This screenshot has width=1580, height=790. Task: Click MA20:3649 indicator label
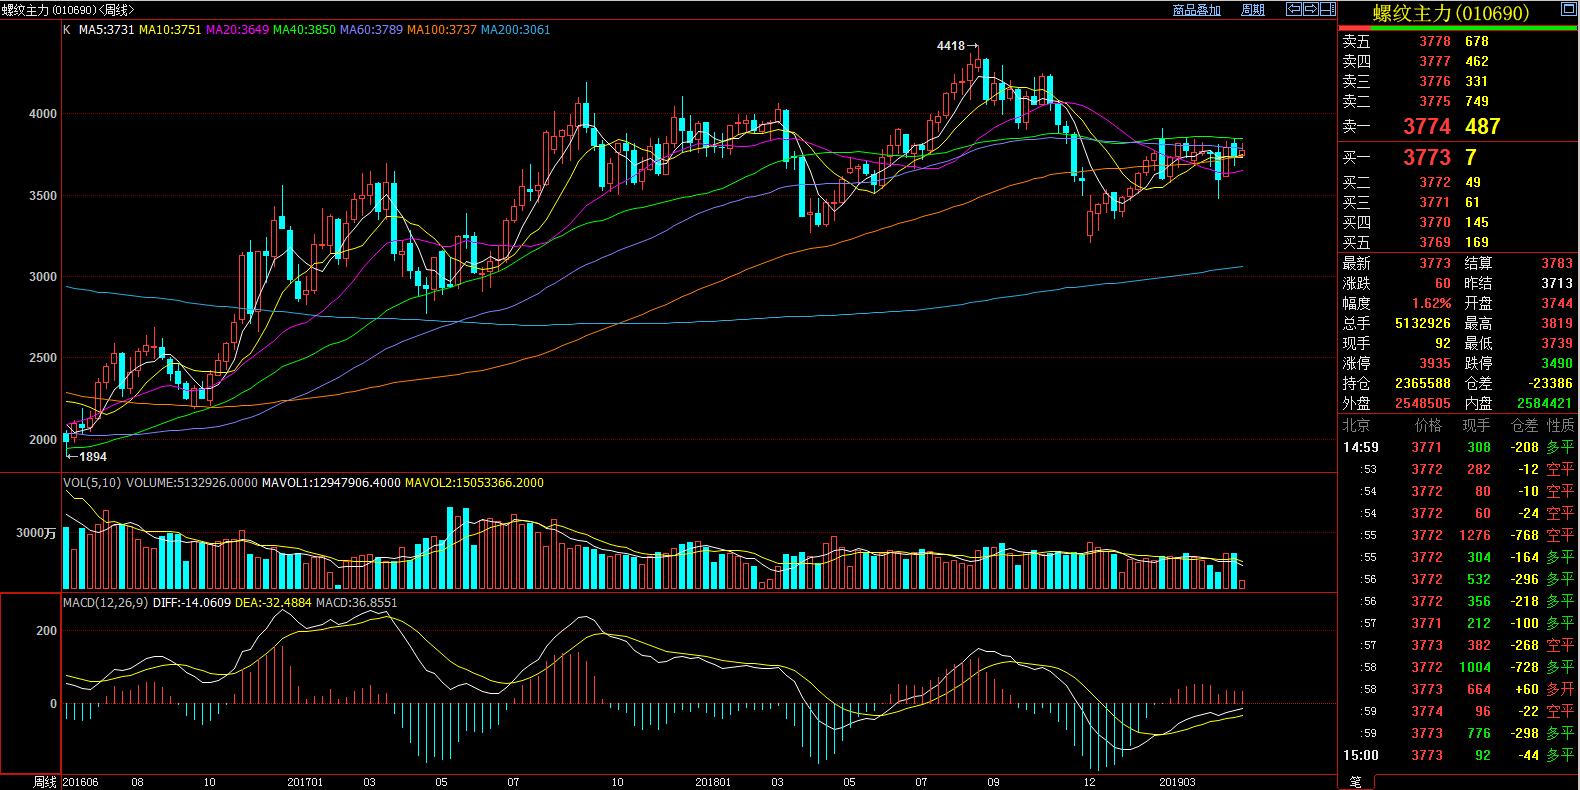tap(237, 30)
